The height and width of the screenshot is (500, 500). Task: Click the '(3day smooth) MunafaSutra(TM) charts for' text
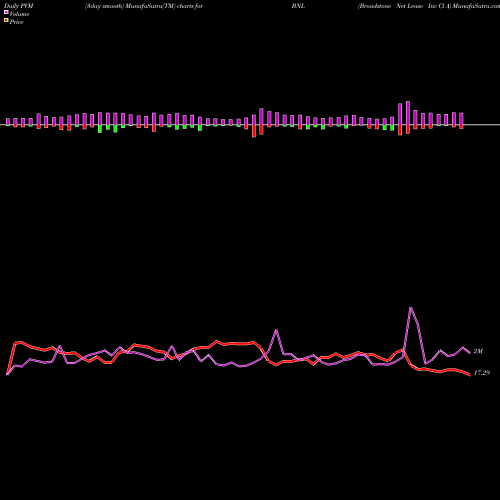(x=144, y=6)
